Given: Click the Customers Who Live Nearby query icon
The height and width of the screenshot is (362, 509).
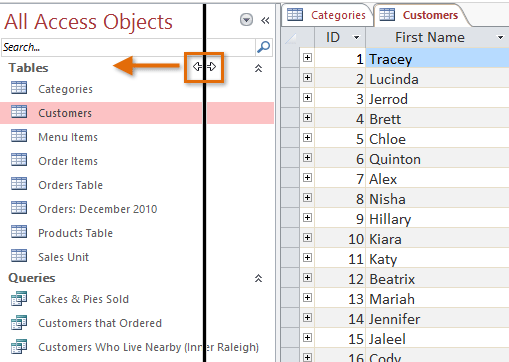Looking at the screenshot, I should [19, 347].
